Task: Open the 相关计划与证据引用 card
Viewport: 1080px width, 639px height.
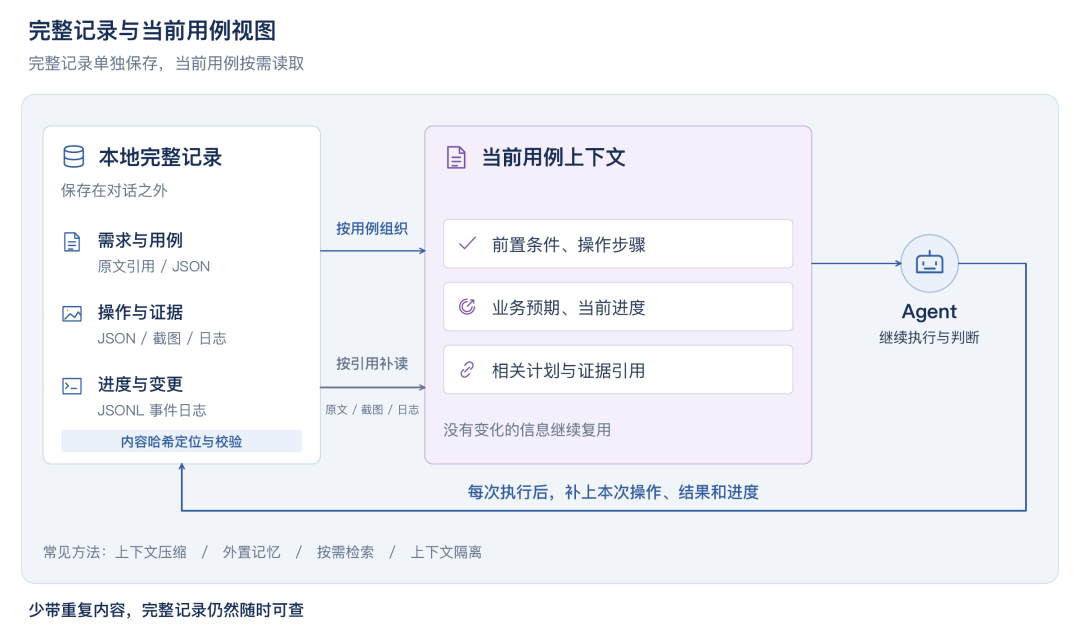Action: point(618,370)
